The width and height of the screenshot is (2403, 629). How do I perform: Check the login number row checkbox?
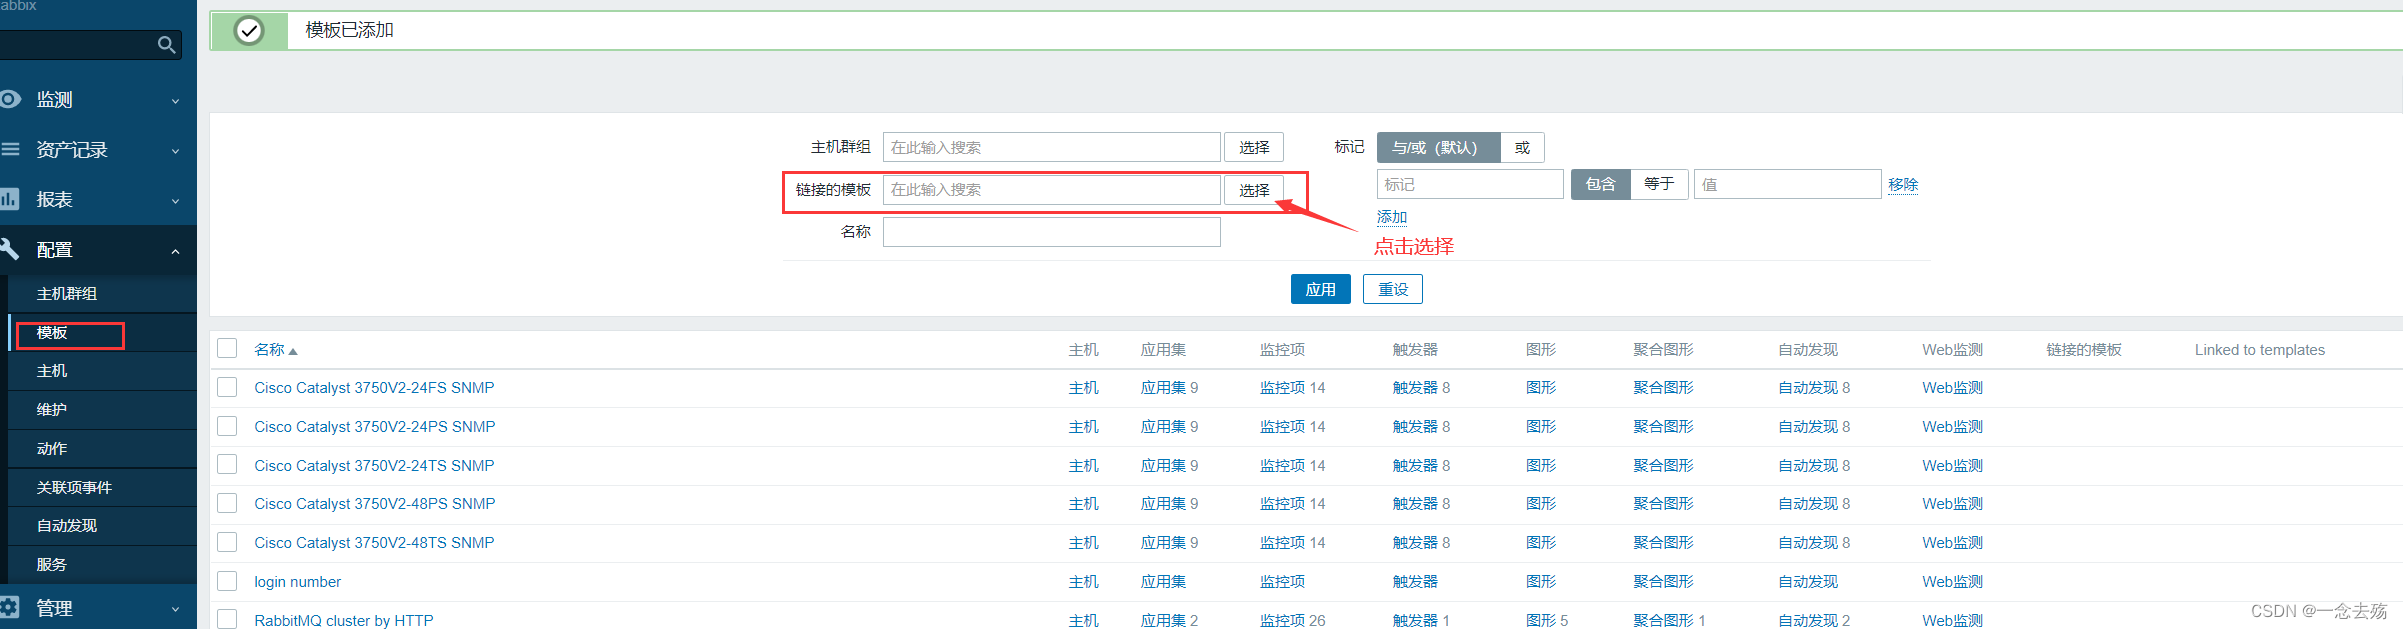[x=227, y=581]
